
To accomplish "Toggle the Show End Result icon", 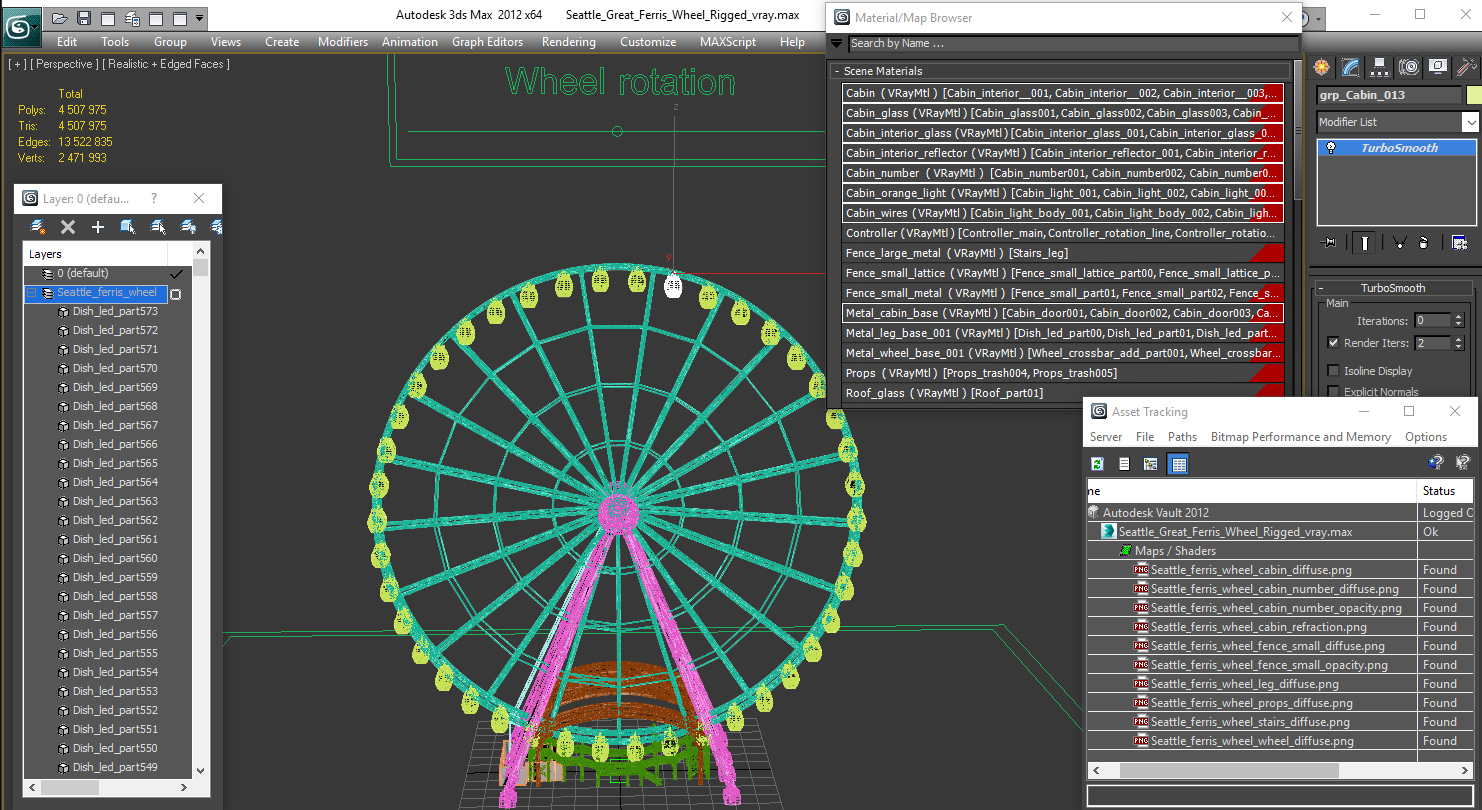I will pyautogui.click(x=1365, y=242).
